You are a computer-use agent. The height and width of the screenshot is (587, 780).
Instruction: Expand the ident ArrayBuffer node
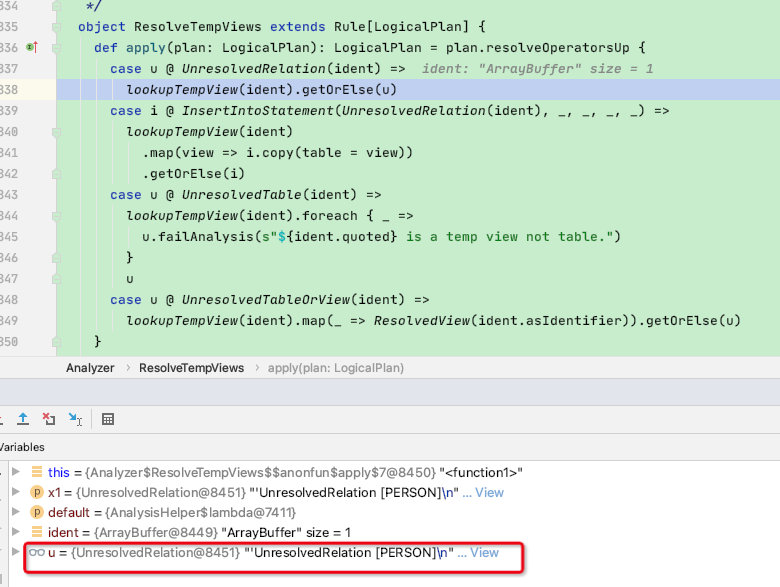[16, 531]
